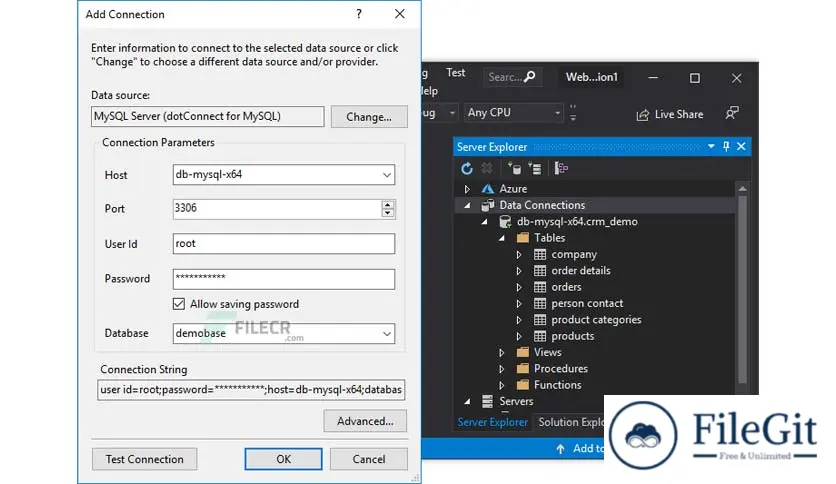
Task: Expand the Azure tree node
Action: (467, 189)
